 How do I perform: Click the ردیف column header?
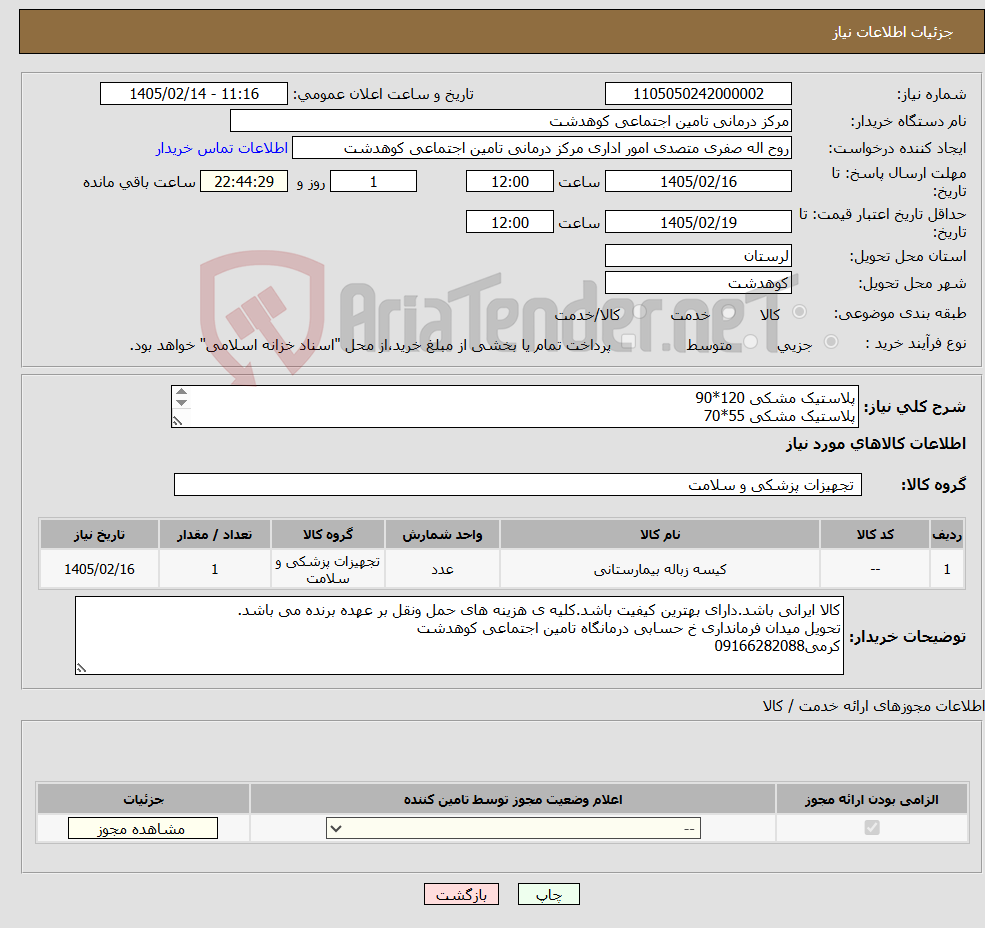click(947, 535)
